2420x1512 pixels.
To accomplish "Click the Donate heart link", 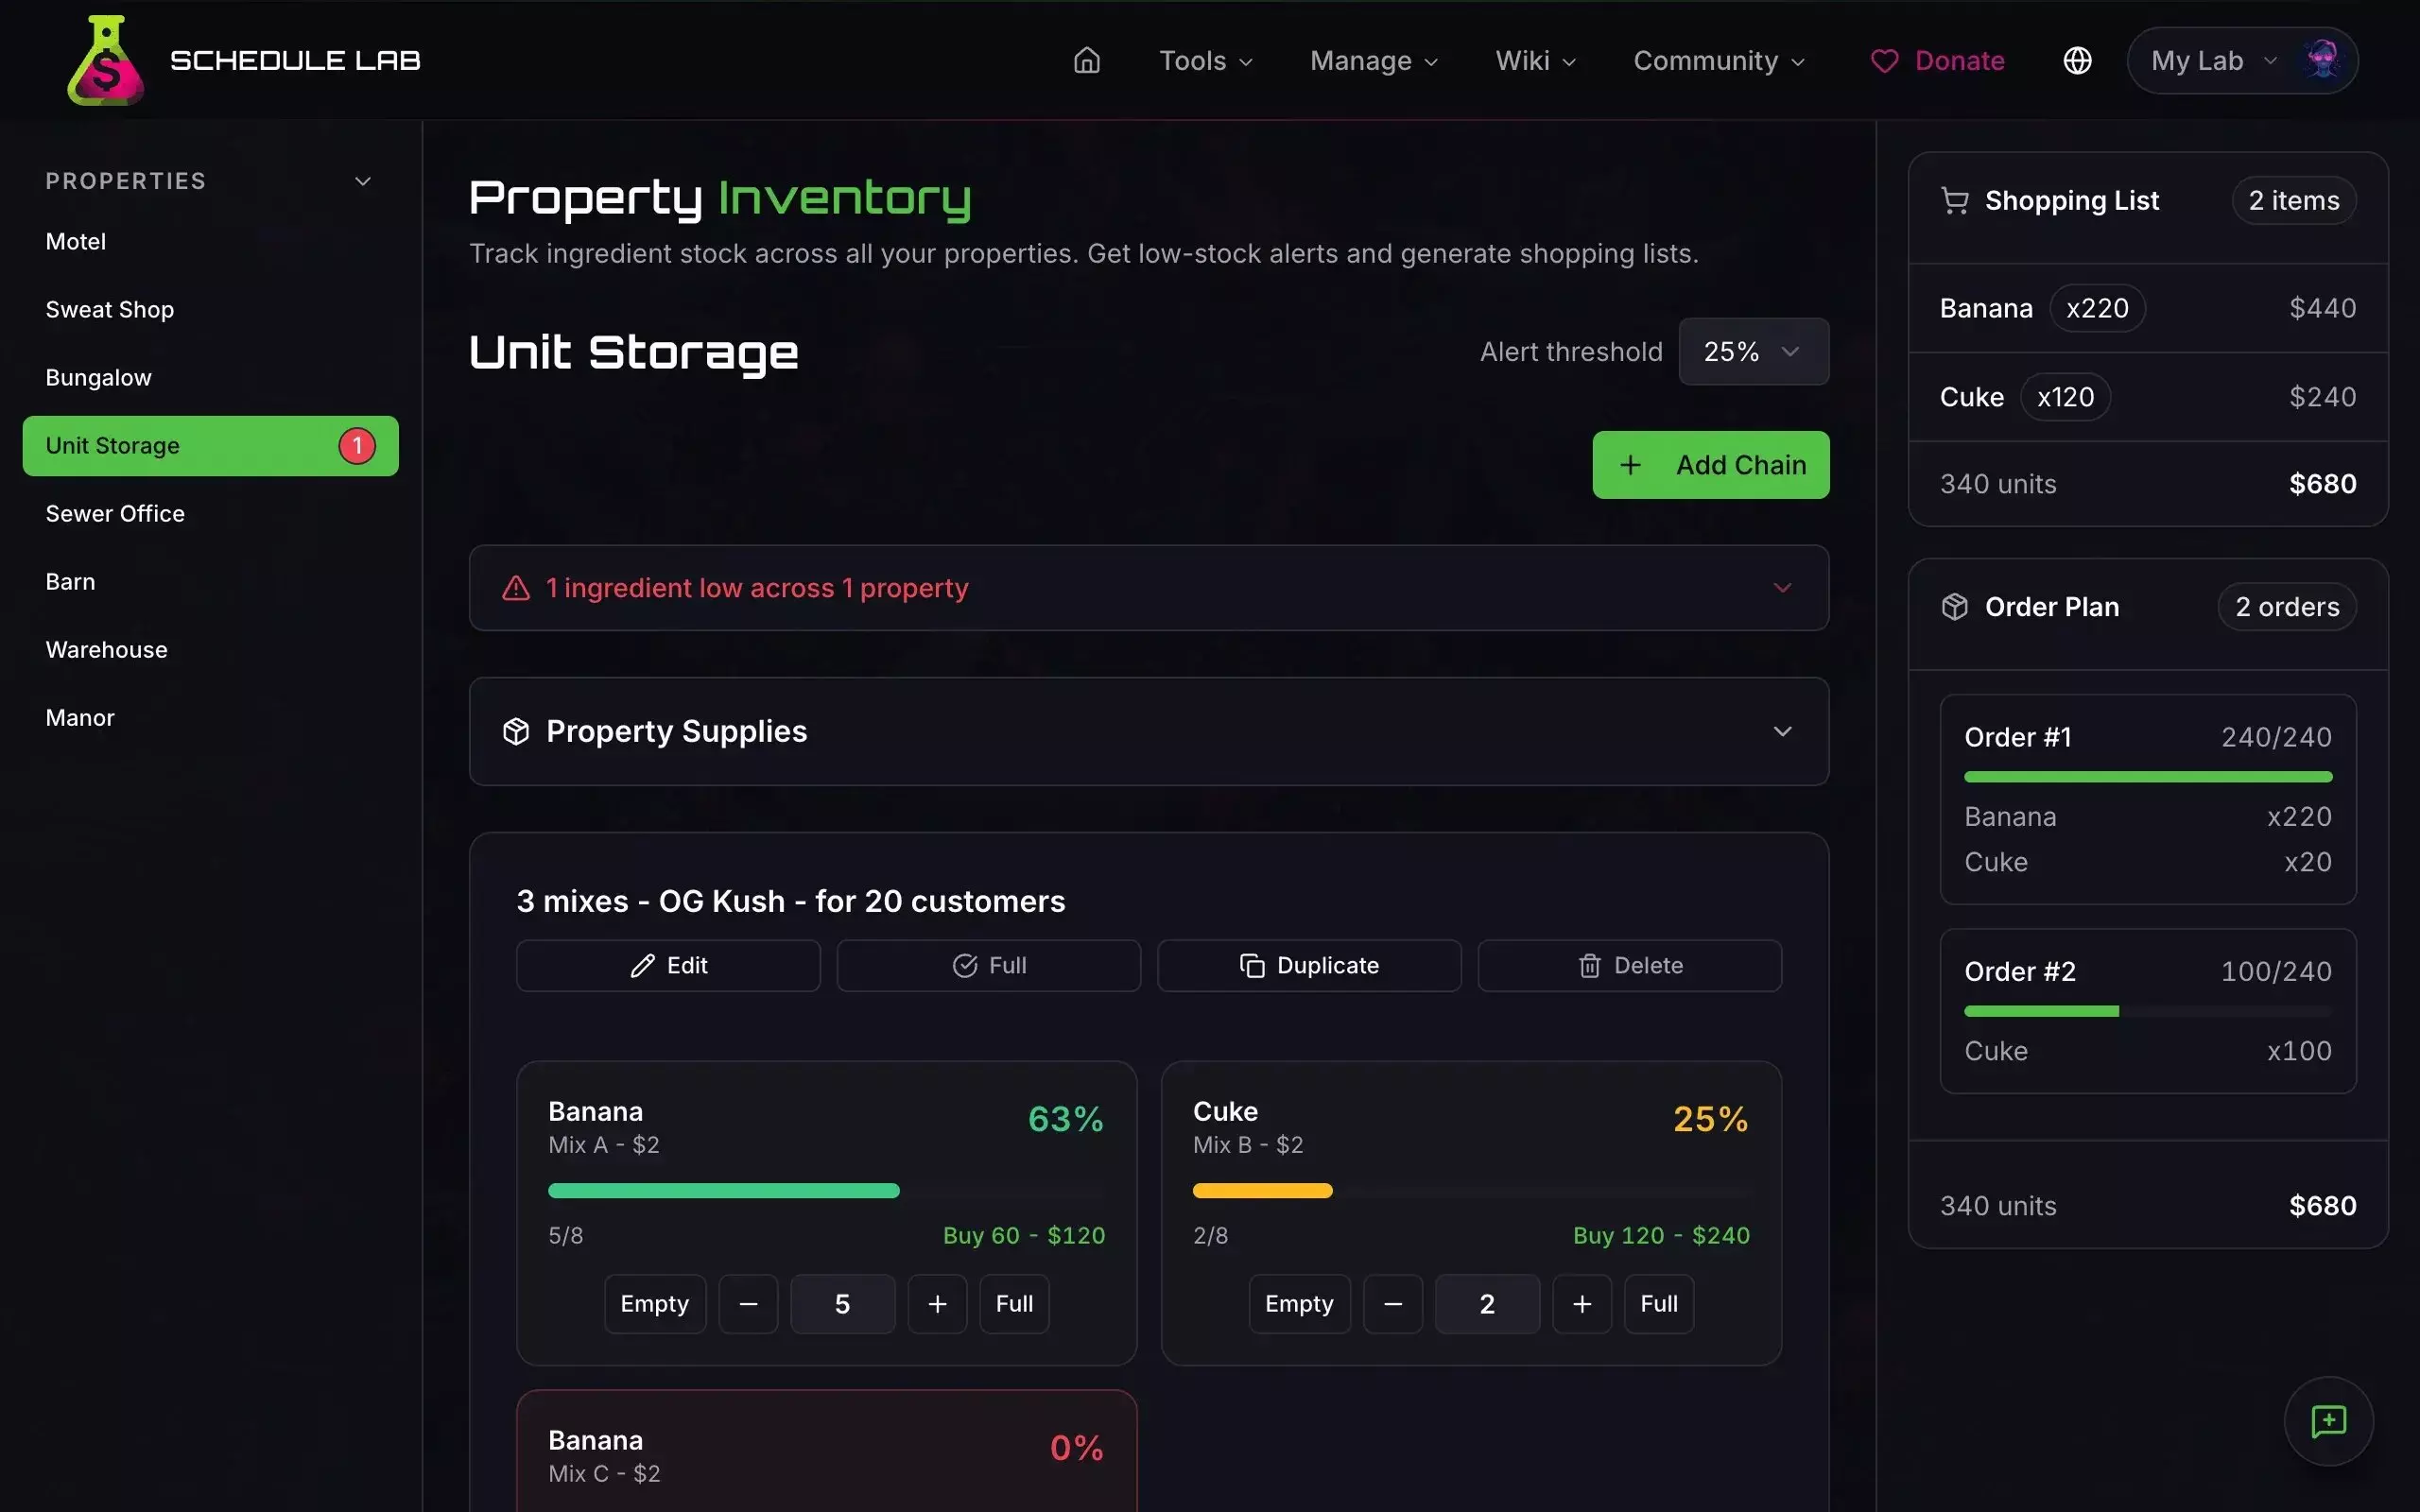I will (x=1937, y=60).
